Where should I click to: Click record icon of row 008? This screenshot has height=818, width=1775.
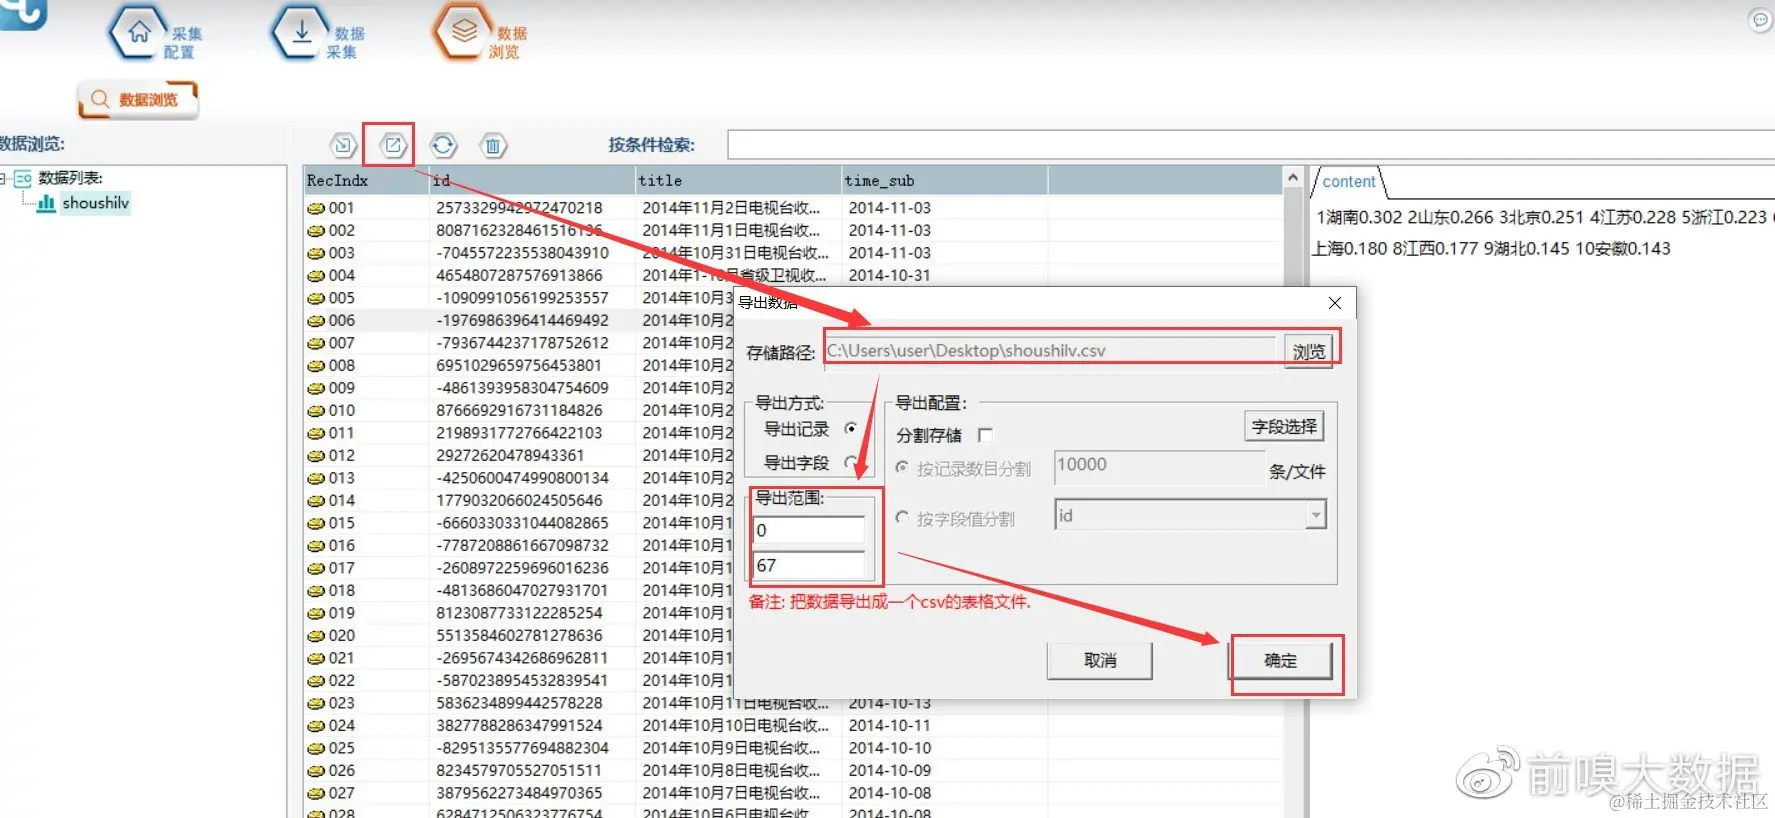coord(316,366)
